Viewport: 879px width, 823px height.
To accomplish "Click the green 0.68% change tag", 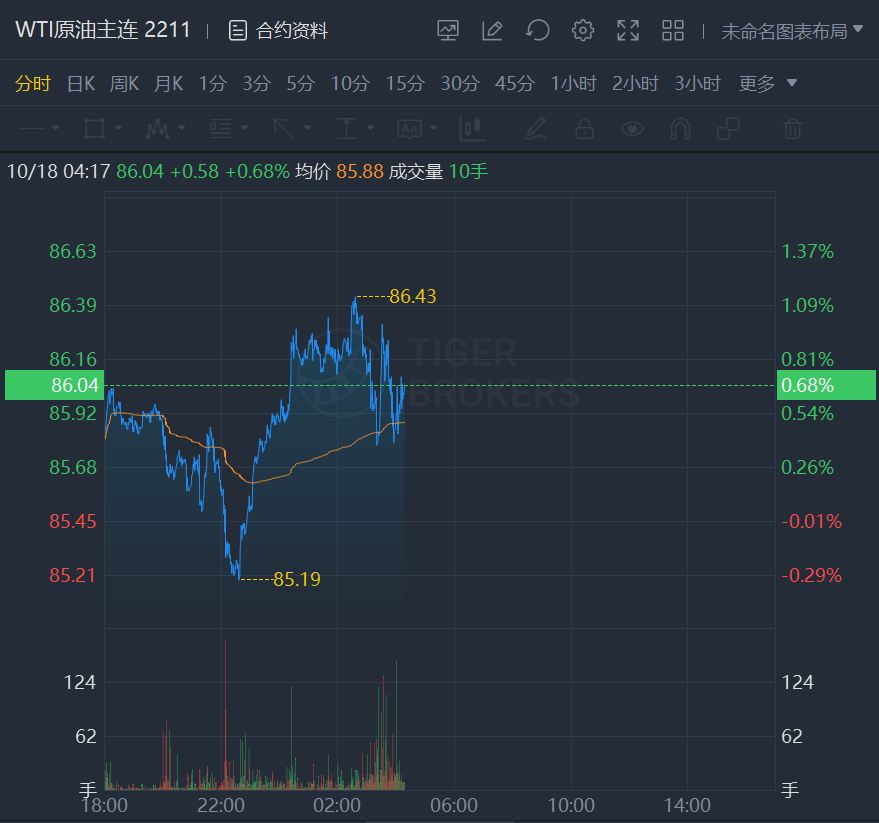I will coord(826,385).
